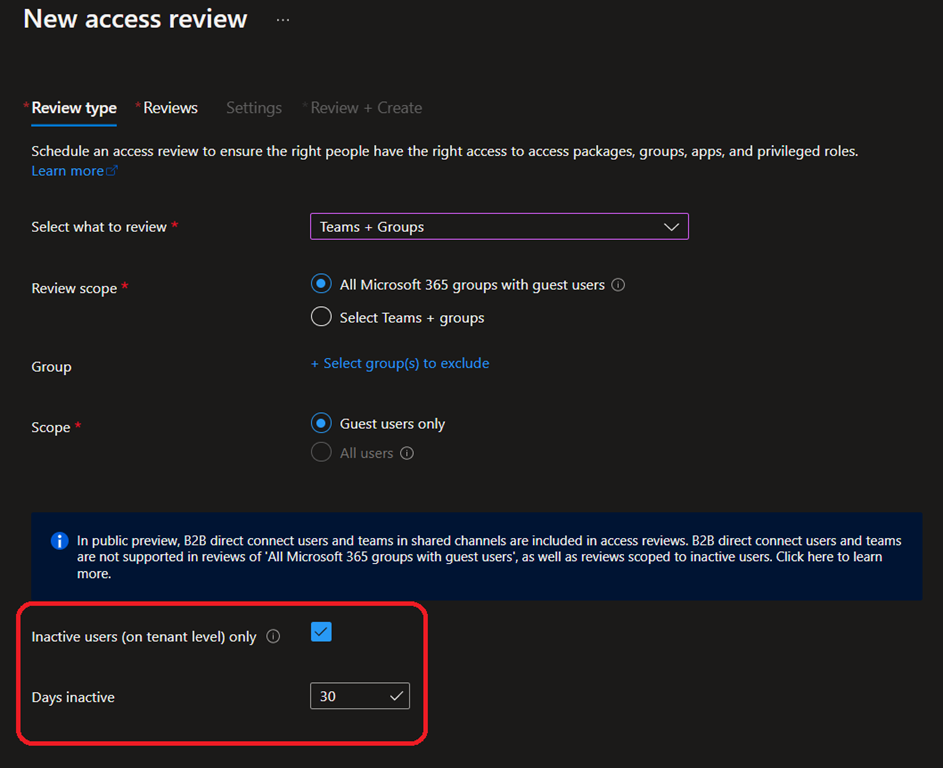Click the Learn more link
The image size is (943, 768).
[67, 171]
